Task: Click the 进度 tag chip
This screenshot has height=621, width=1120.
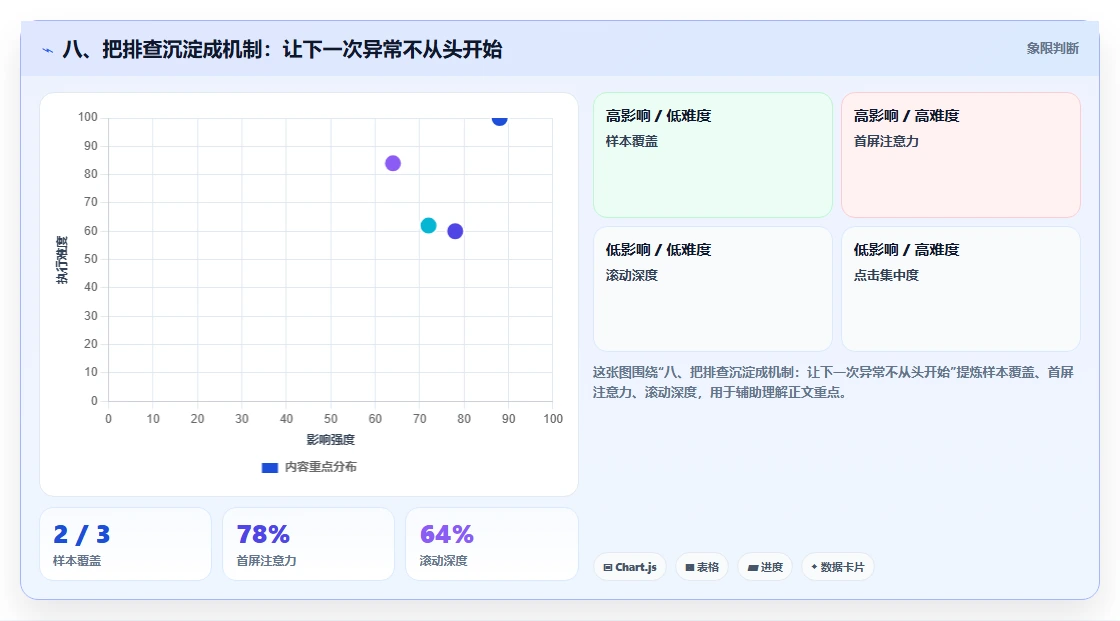Action: tap(765, 567)
